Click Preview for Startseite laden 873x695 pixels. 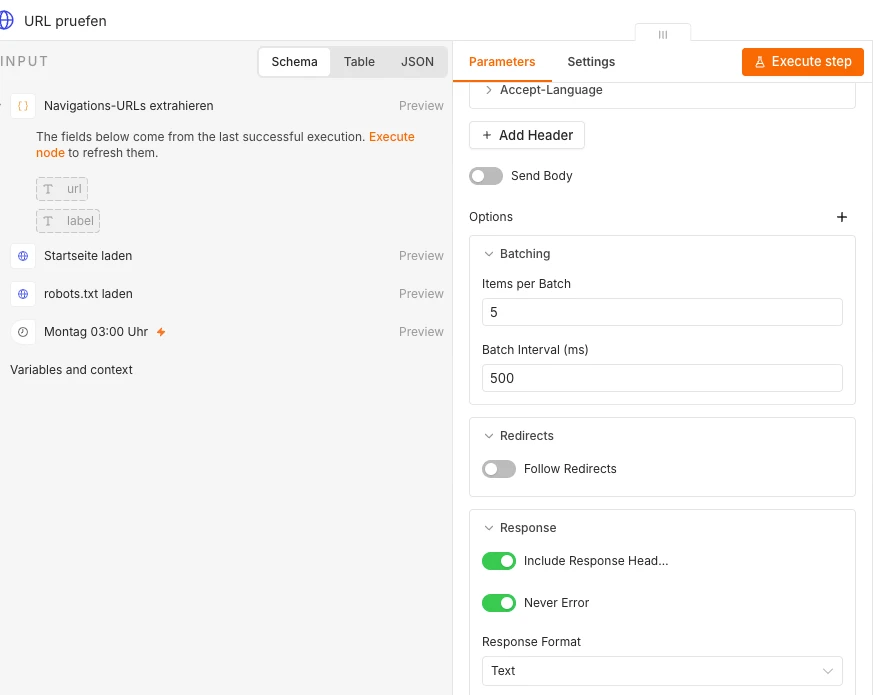421,256
